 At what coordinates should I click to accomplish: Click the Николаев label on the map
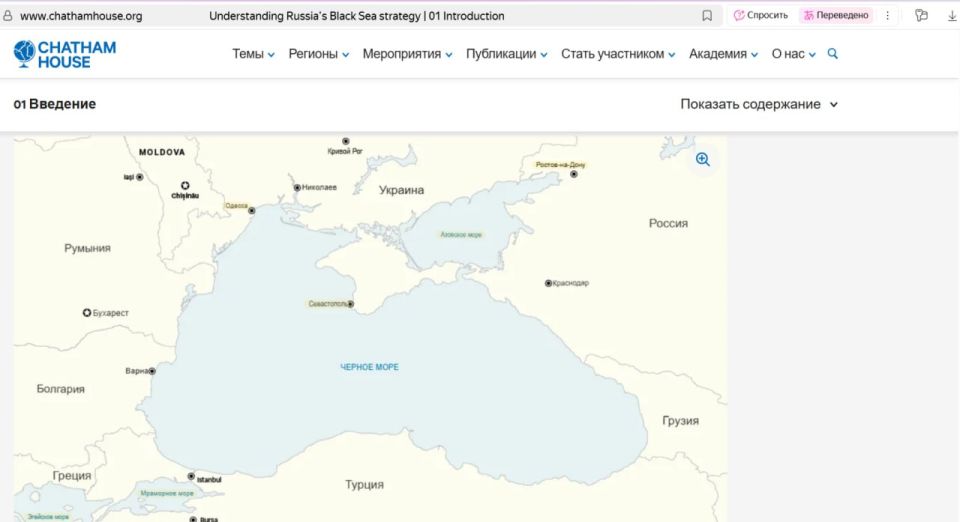click(319, 187)
